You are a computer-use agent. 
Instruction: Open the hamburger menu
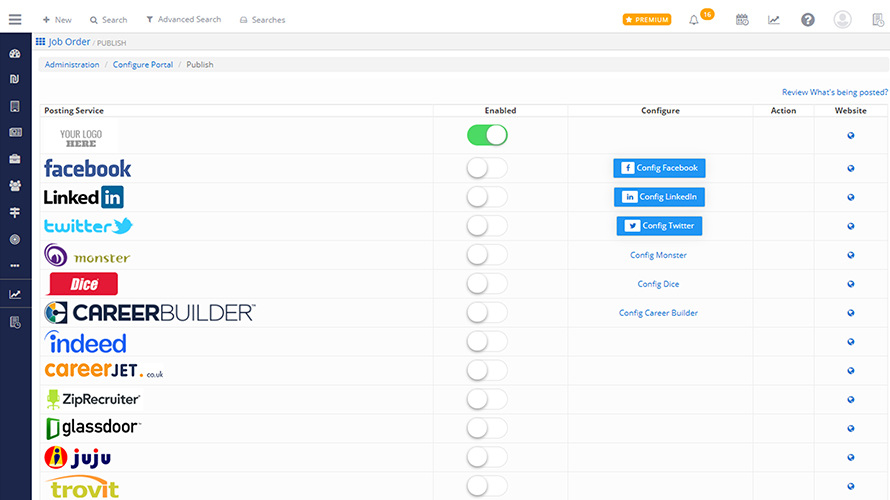click(15, 19)
